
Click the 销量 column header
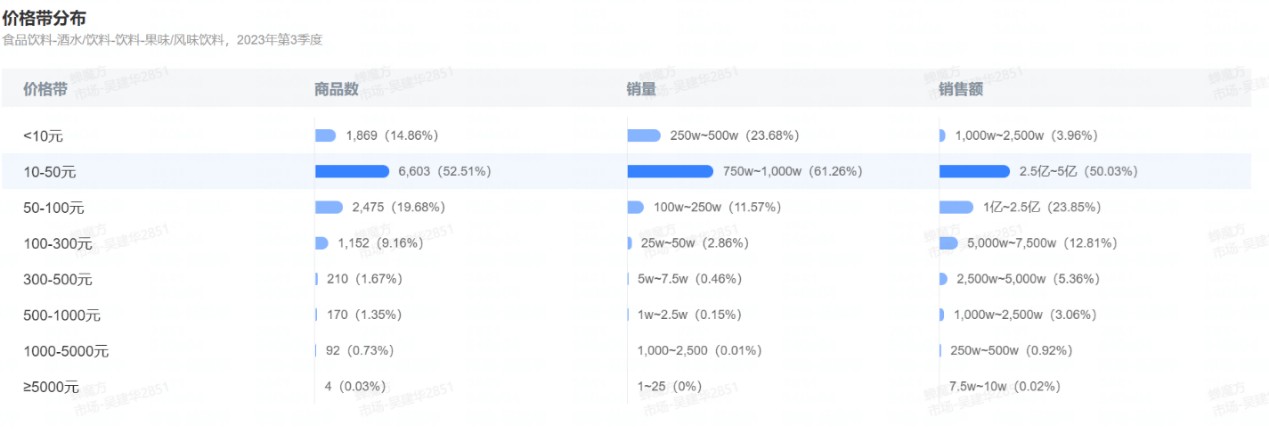click(641, 89)
